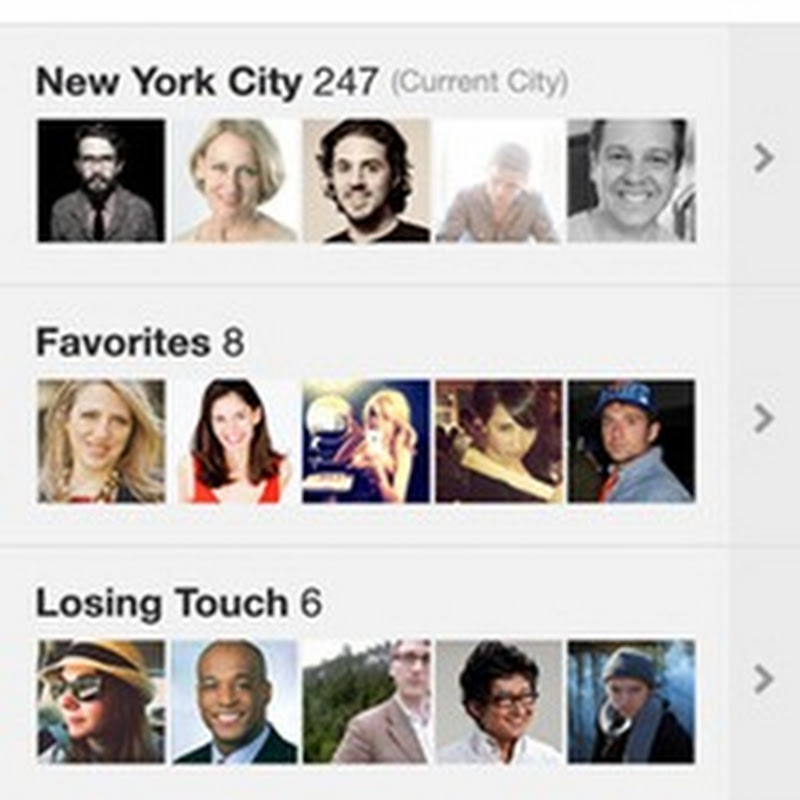Select smiling bald man in suit

234,702
